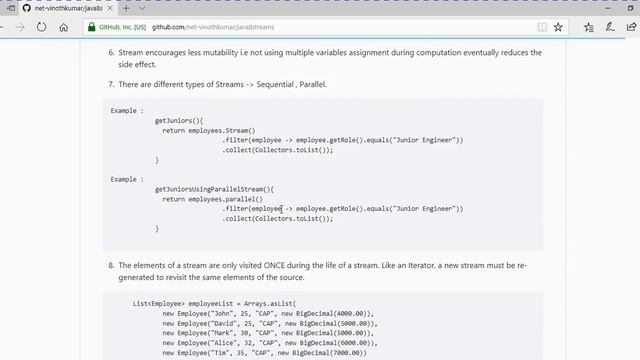Open the favorites hub icon
The width and height of the screenshot is (640, 360).
point(589,27)
